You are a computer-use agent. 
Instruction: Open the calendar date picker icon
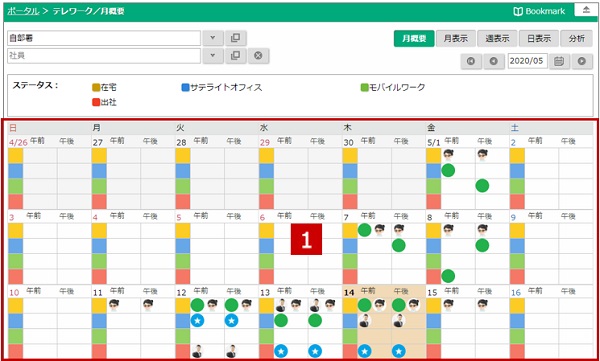point(559,61)
